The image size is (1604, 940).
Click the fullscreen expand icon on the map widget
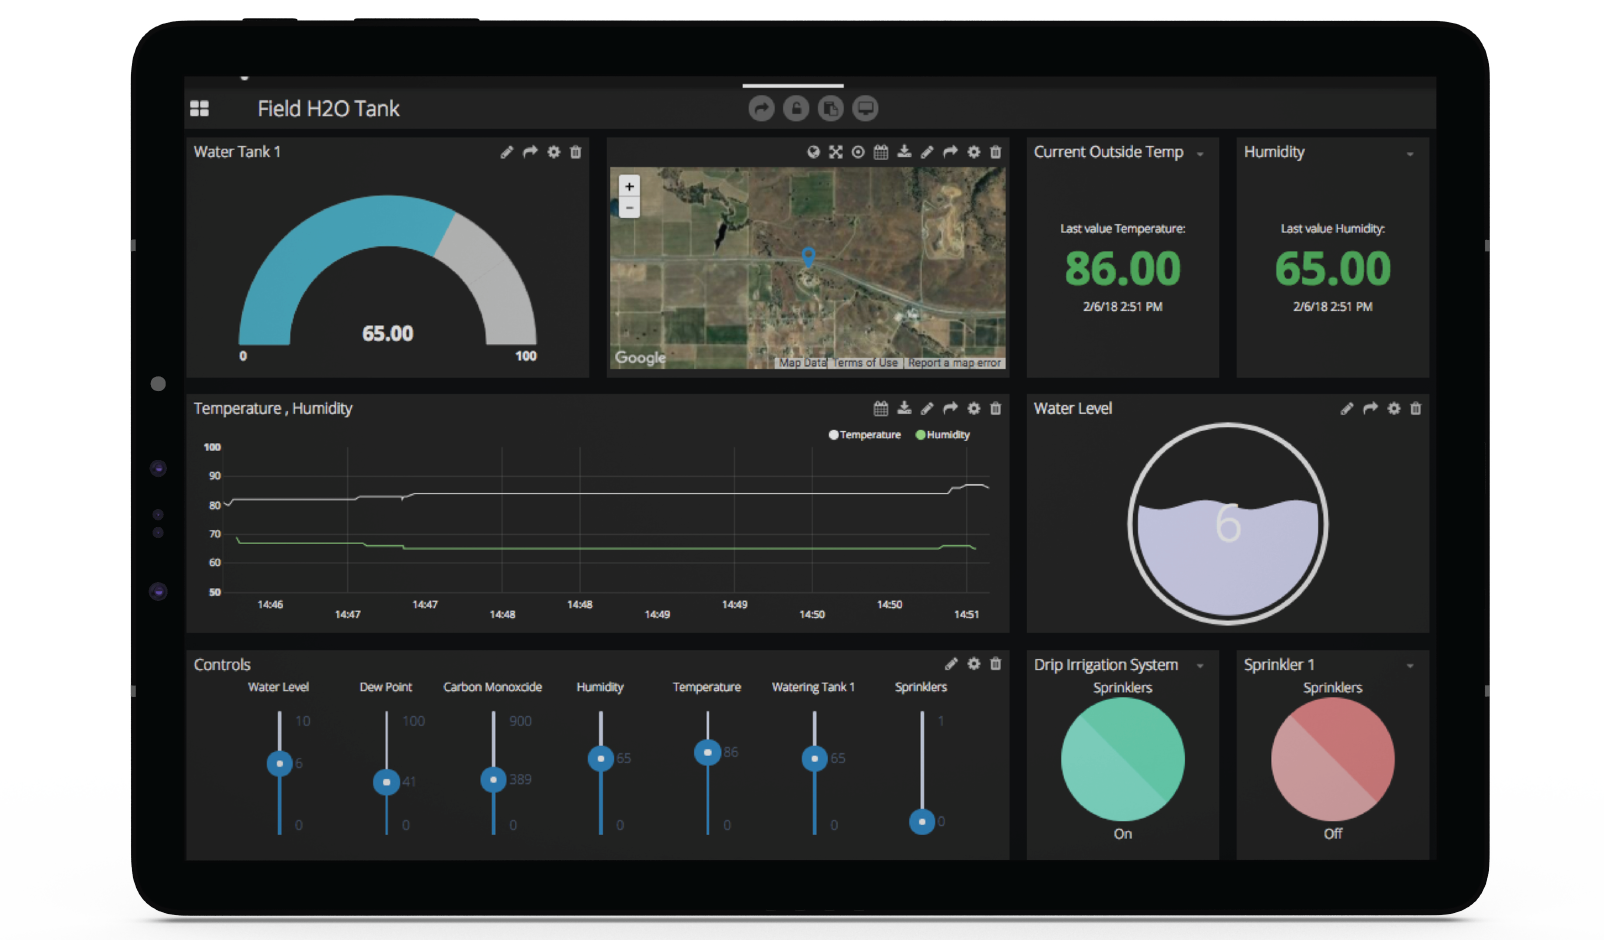836,152
